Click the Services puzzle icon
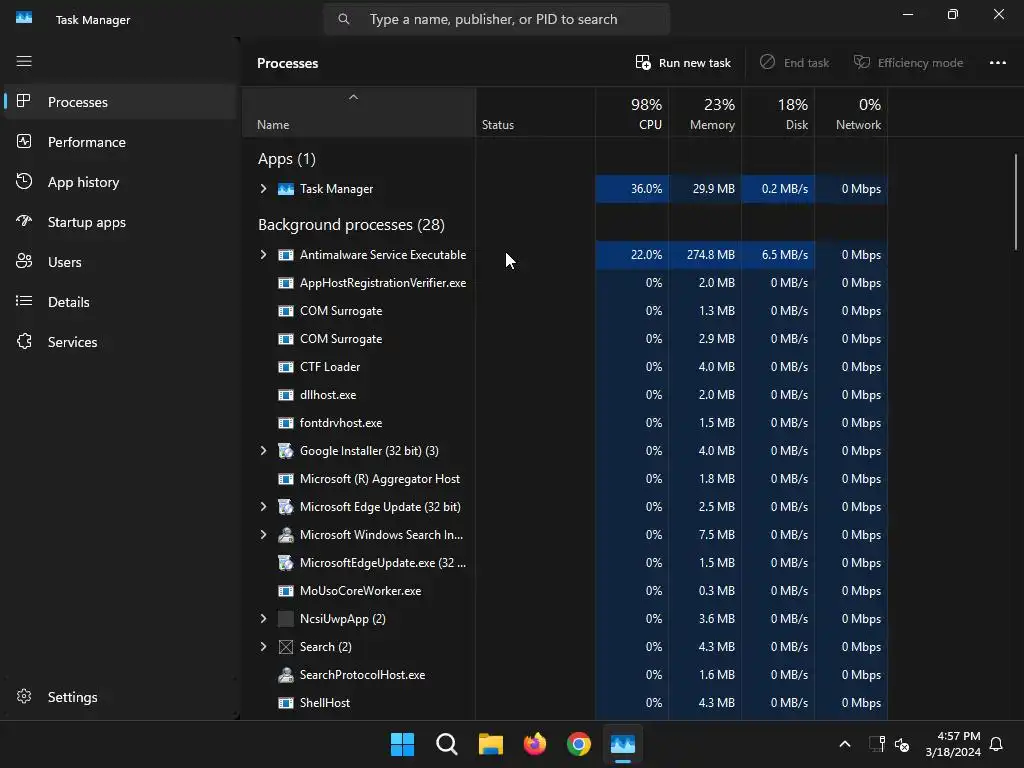 [24, 342]
